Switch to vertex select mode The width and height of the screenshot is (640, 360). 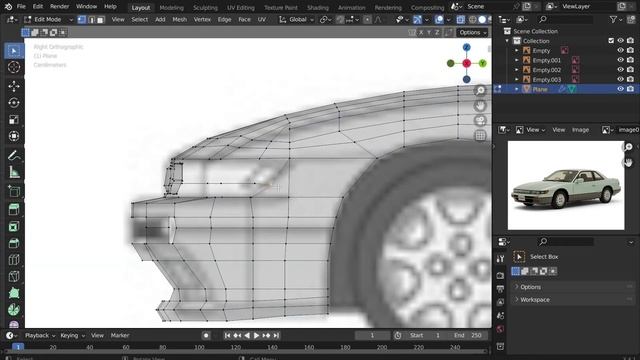tap(82, 20)
